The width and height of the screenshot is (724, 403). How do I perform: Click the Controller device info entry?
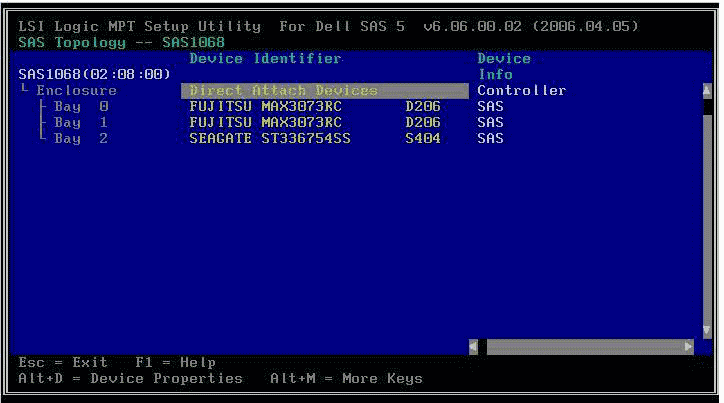[x=522, y=90]
